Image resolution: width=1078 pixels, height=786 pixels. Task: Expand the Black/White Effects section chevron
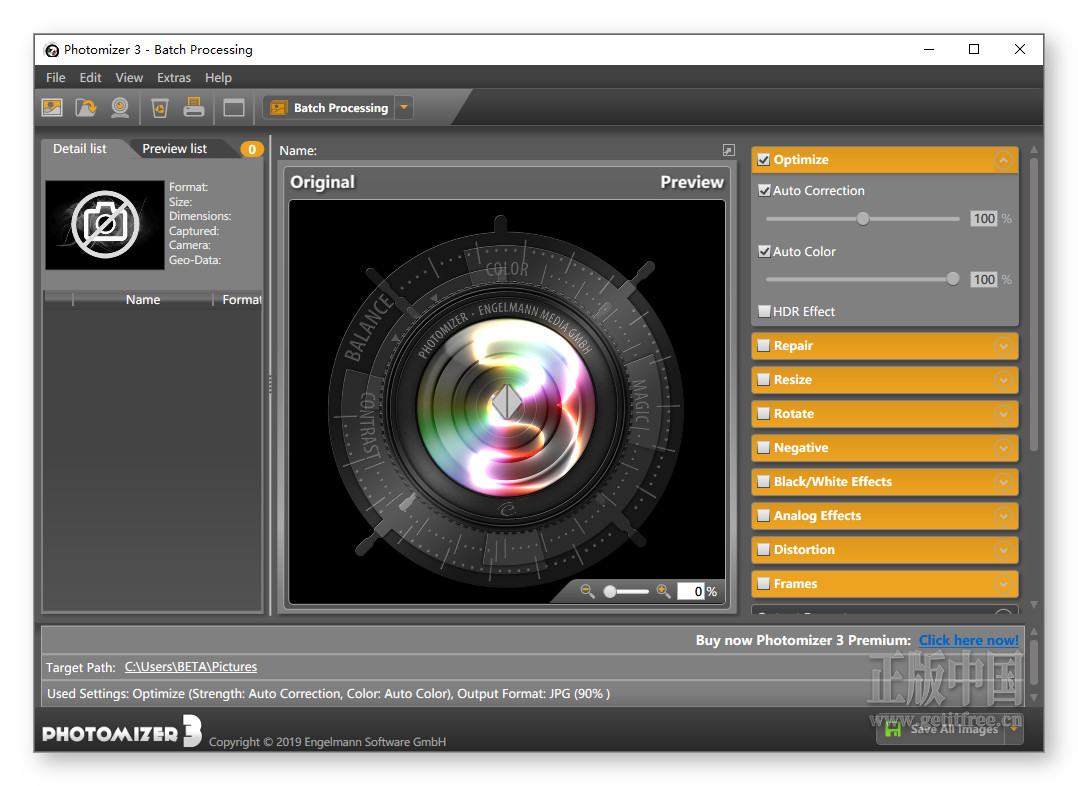coord(1003,482)
